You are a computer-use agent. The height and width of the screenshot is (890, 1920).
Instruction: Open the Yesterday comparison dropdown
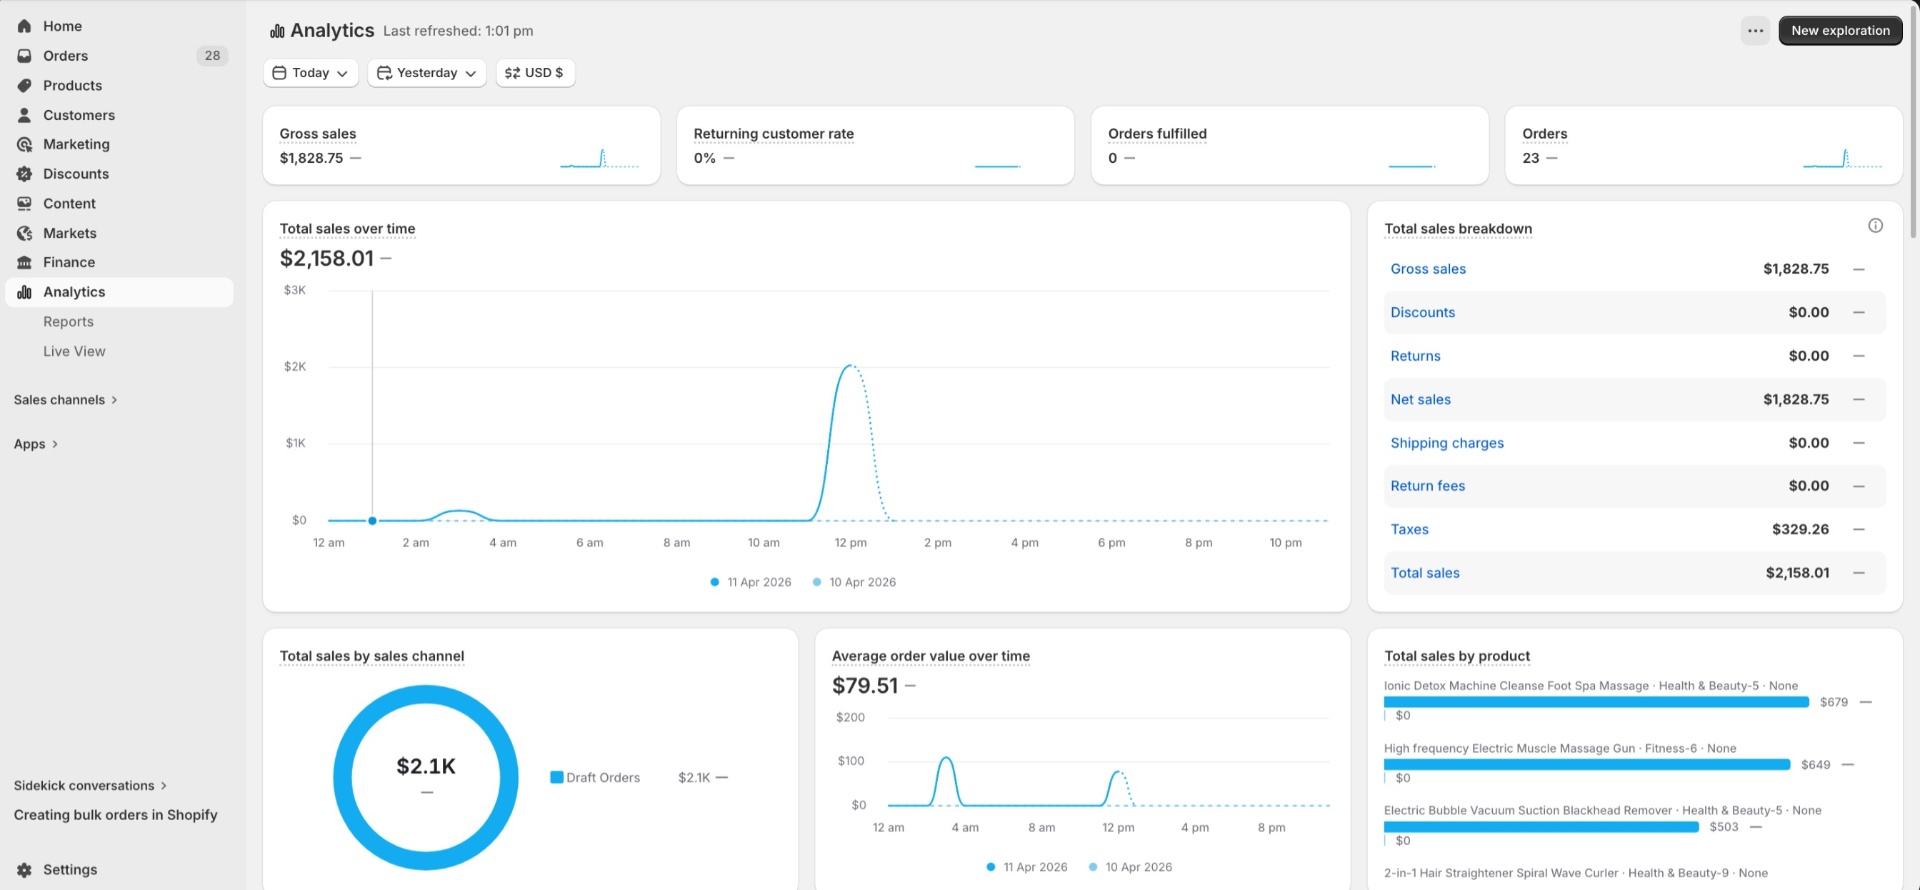coord(427,73)
